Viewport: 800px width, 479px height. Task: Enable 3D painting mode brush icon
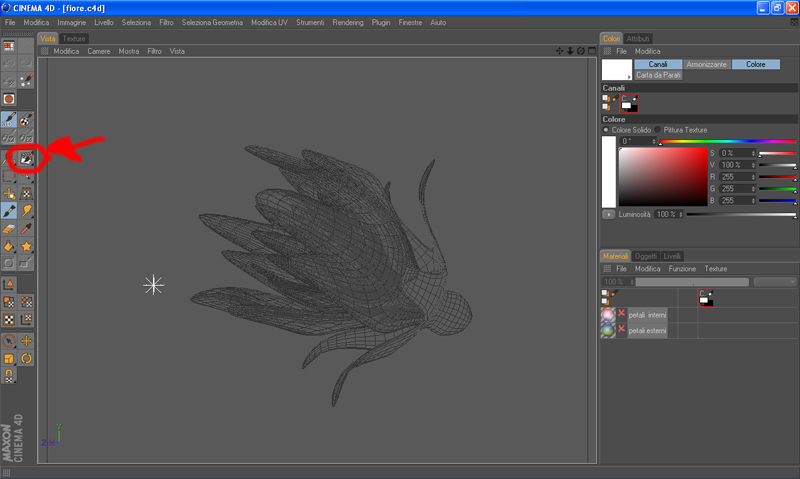click(x=9, y=119)
